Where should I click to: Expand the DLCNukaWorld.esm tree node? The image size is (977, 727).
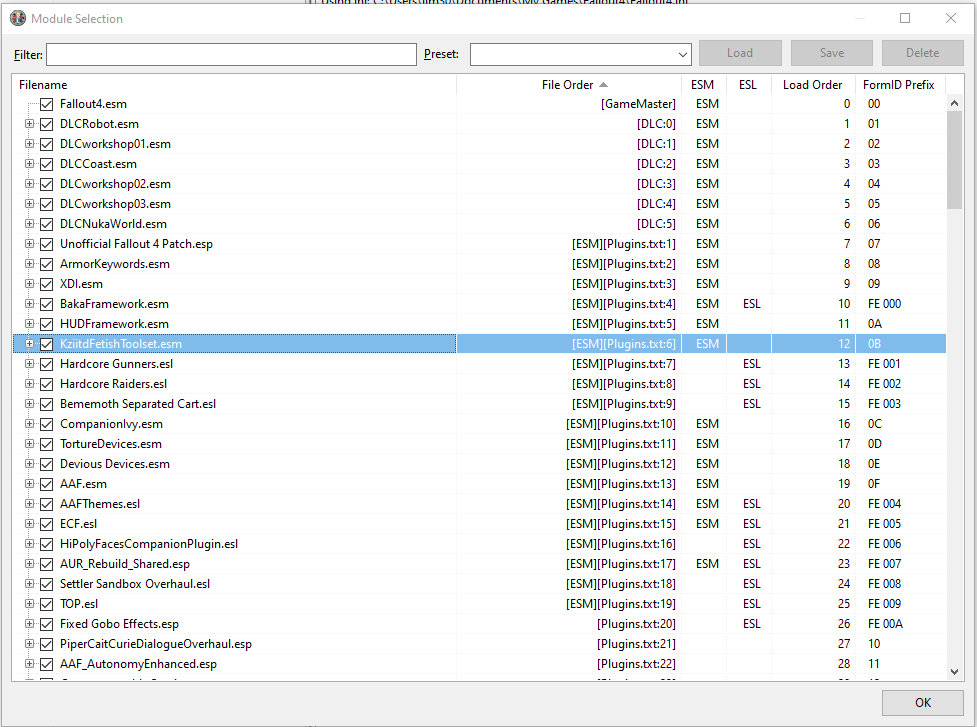tap(29, 224)
